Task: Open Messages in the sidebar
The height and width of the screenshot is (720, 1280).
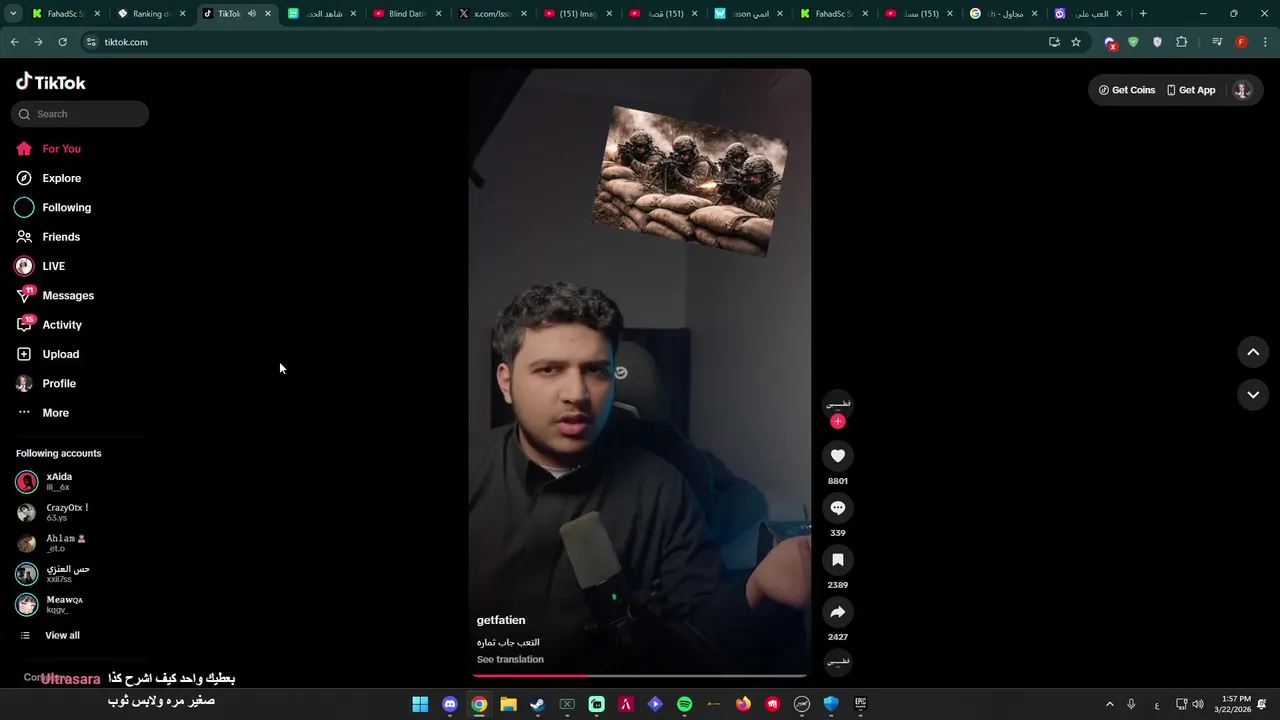Action: tap(54, 295)
